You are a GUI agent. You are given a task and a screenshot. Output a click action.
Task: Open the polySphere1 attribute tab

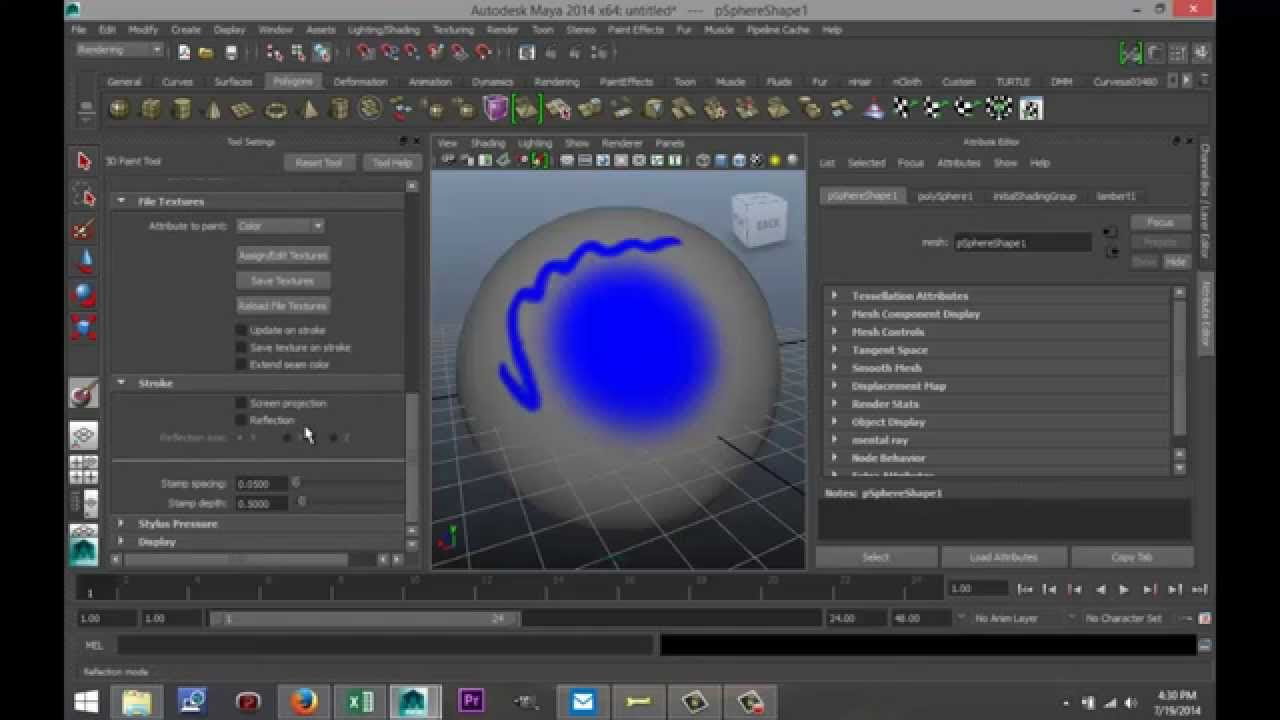(945, 196)
